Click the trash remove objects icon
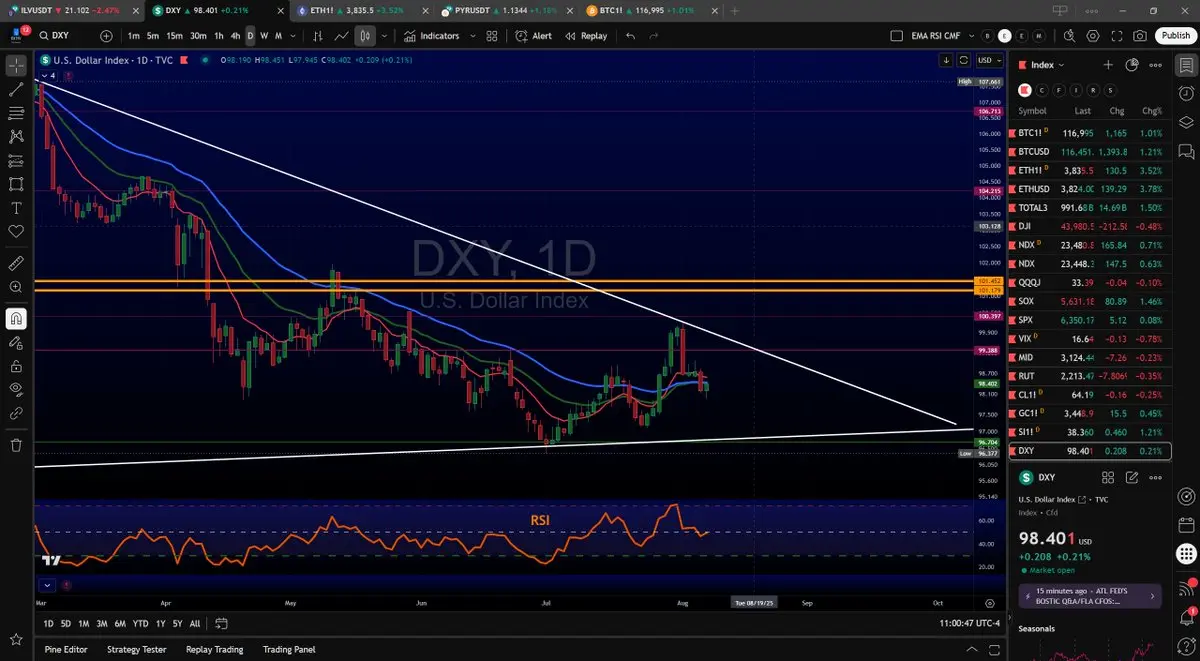The image size is (1200, 661). point(16,445)
